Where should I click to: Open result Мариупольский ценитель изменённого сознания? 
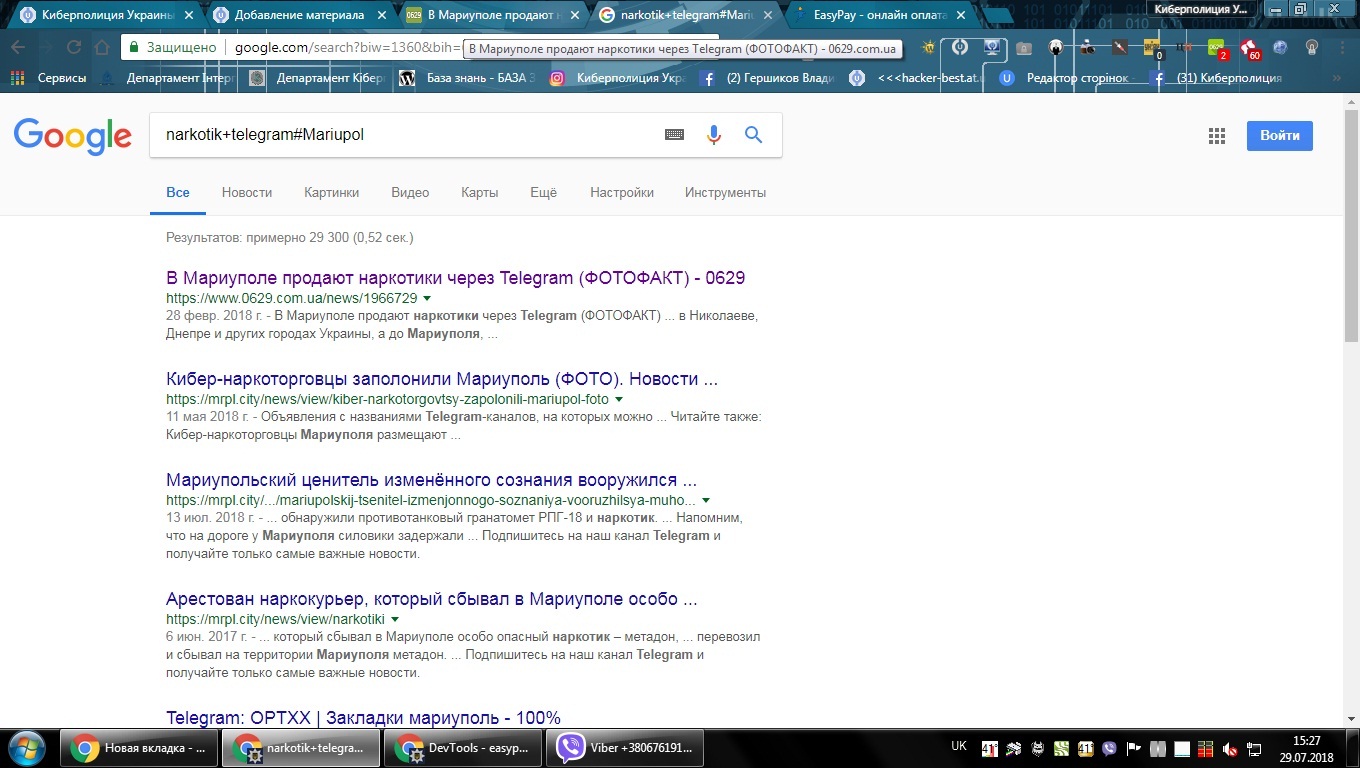point(431,480)
